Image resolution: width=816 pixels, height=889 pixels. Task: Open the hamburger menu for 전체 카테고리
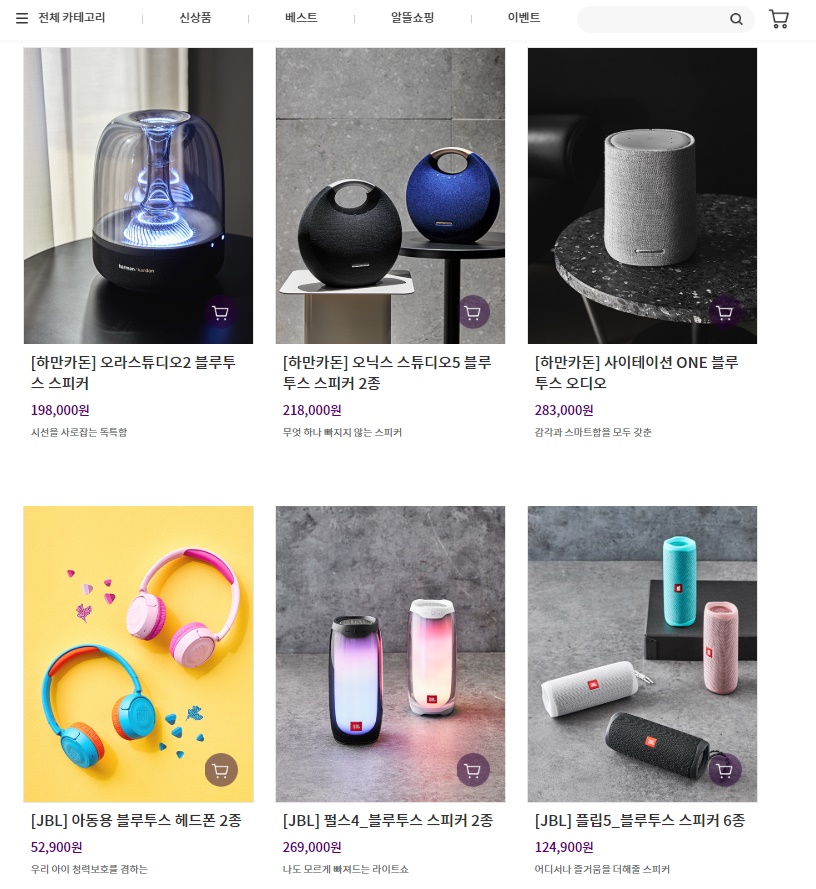point(22,18)
